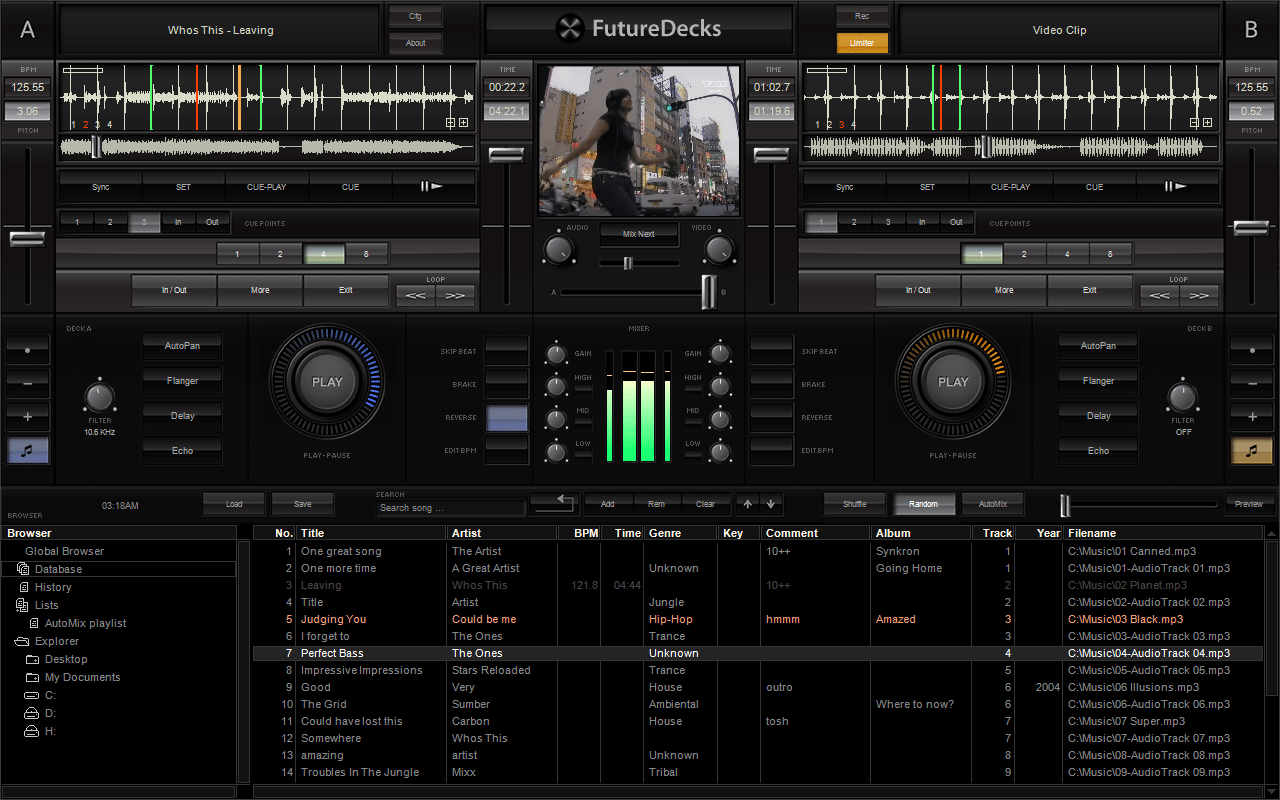1280x800 pixels.
Task: Click Mix Next button
Action: (x=639, y=234)
